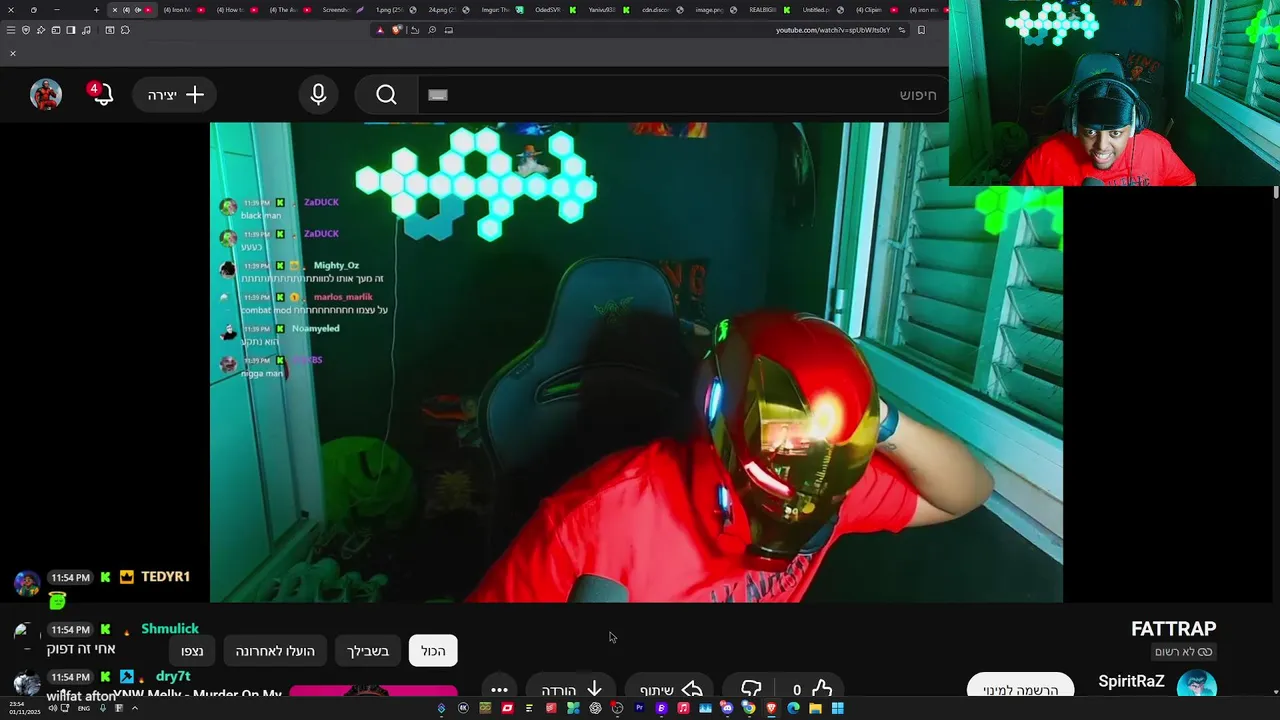Open the SpiritRaZ channel avatar
1280x720 pixels.
click(x=1197, y=685)
